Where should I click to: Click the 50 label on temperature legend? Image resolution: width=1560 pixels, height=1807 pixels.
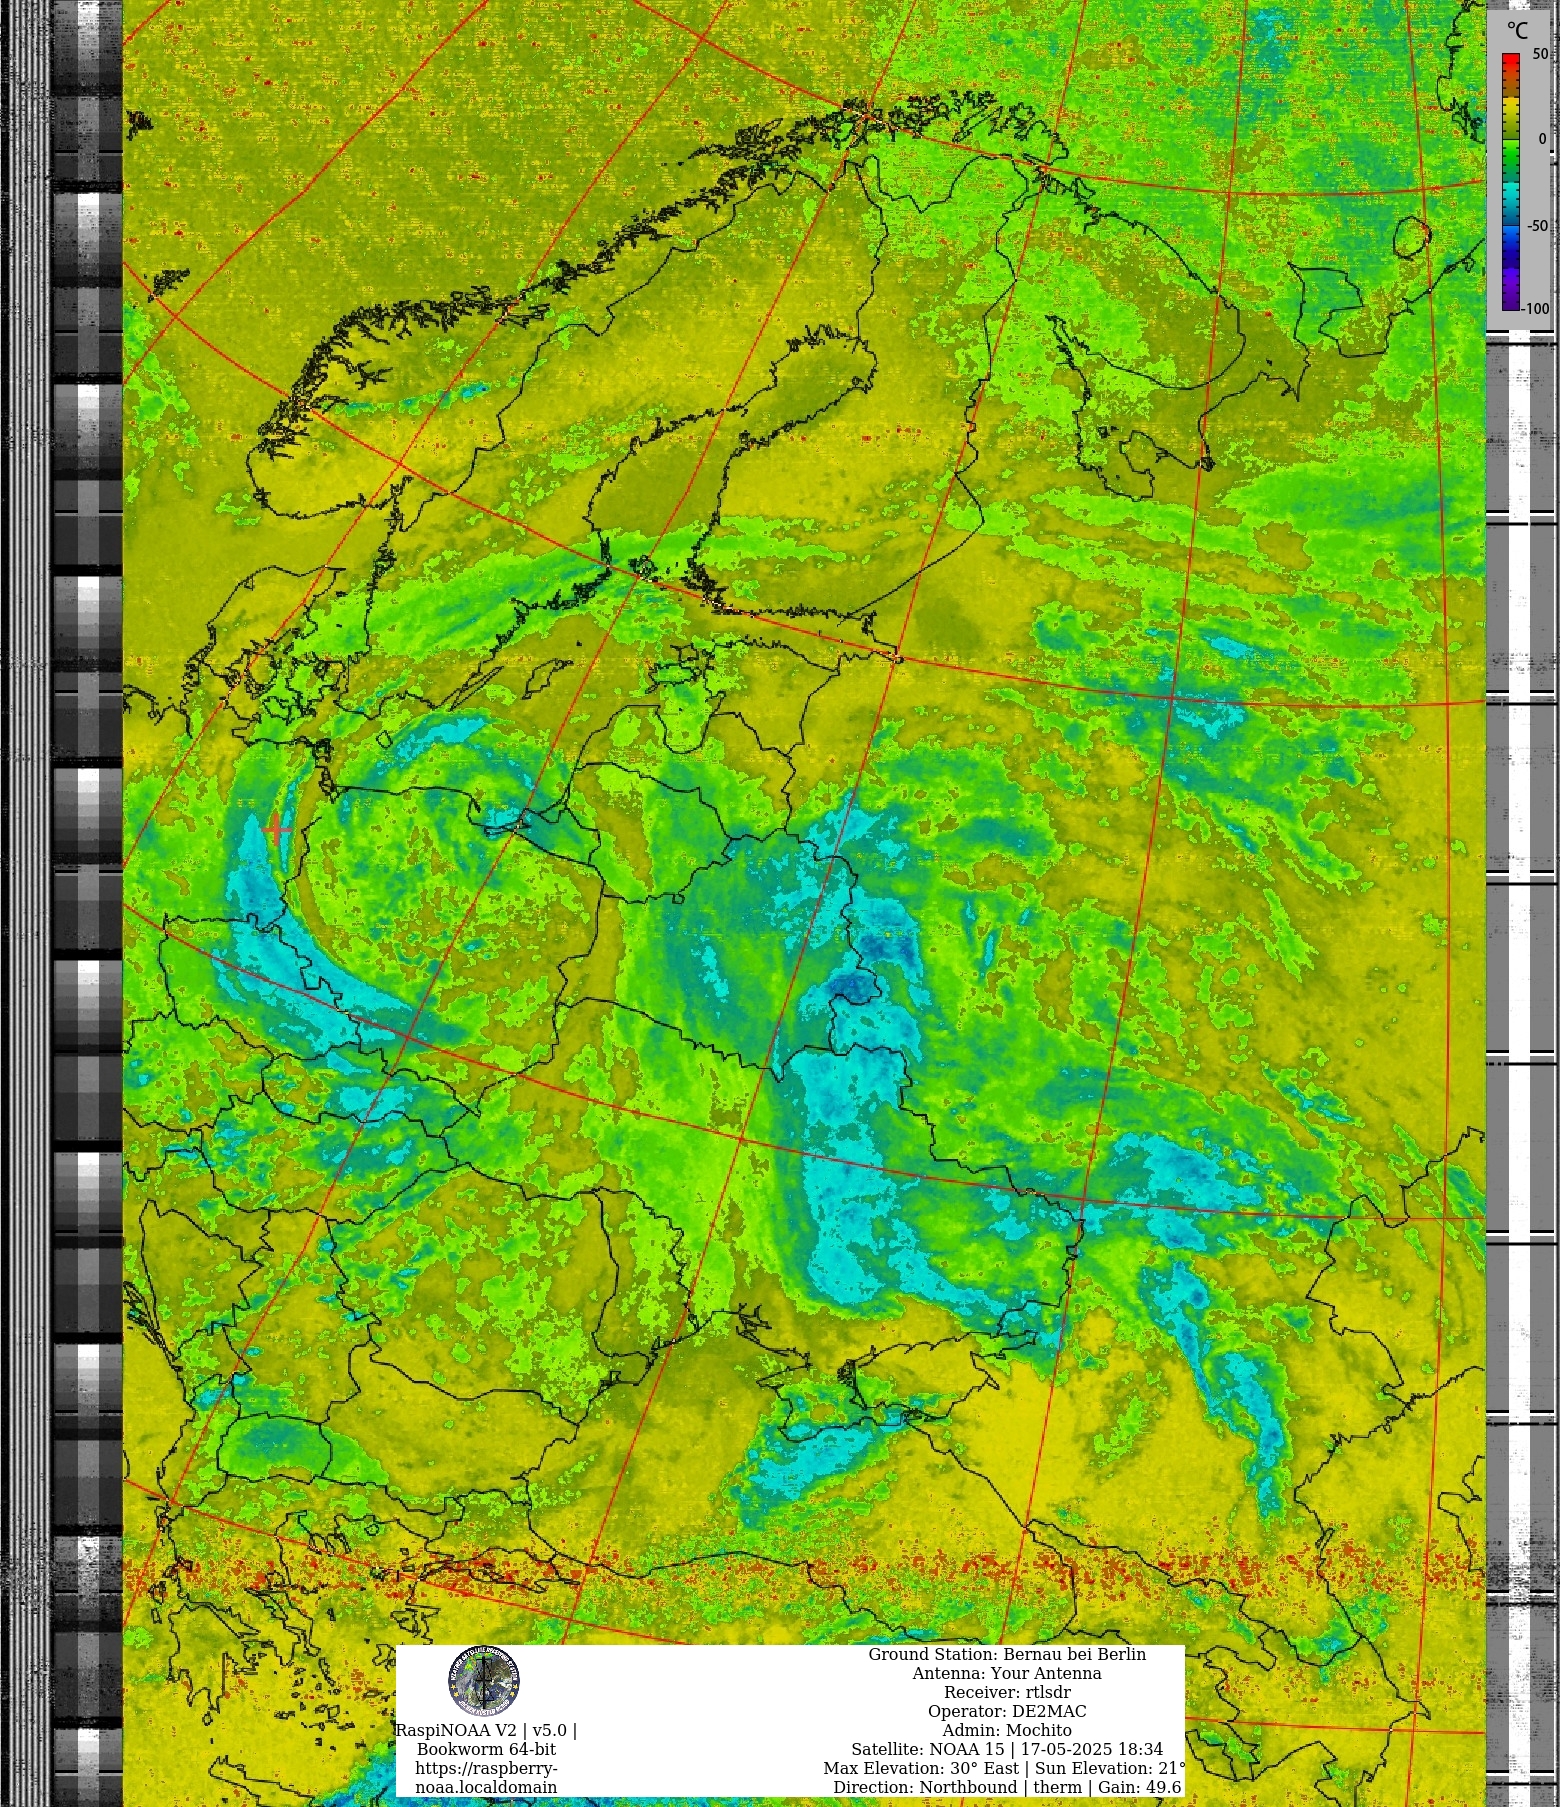coord(1540,54)
